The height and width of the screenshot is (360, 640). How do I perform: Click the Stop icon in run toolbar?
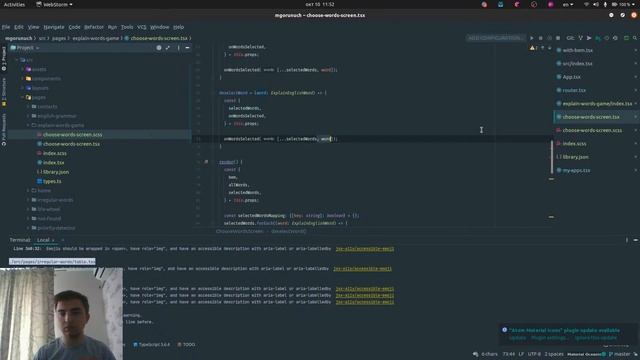coord(558,38)
